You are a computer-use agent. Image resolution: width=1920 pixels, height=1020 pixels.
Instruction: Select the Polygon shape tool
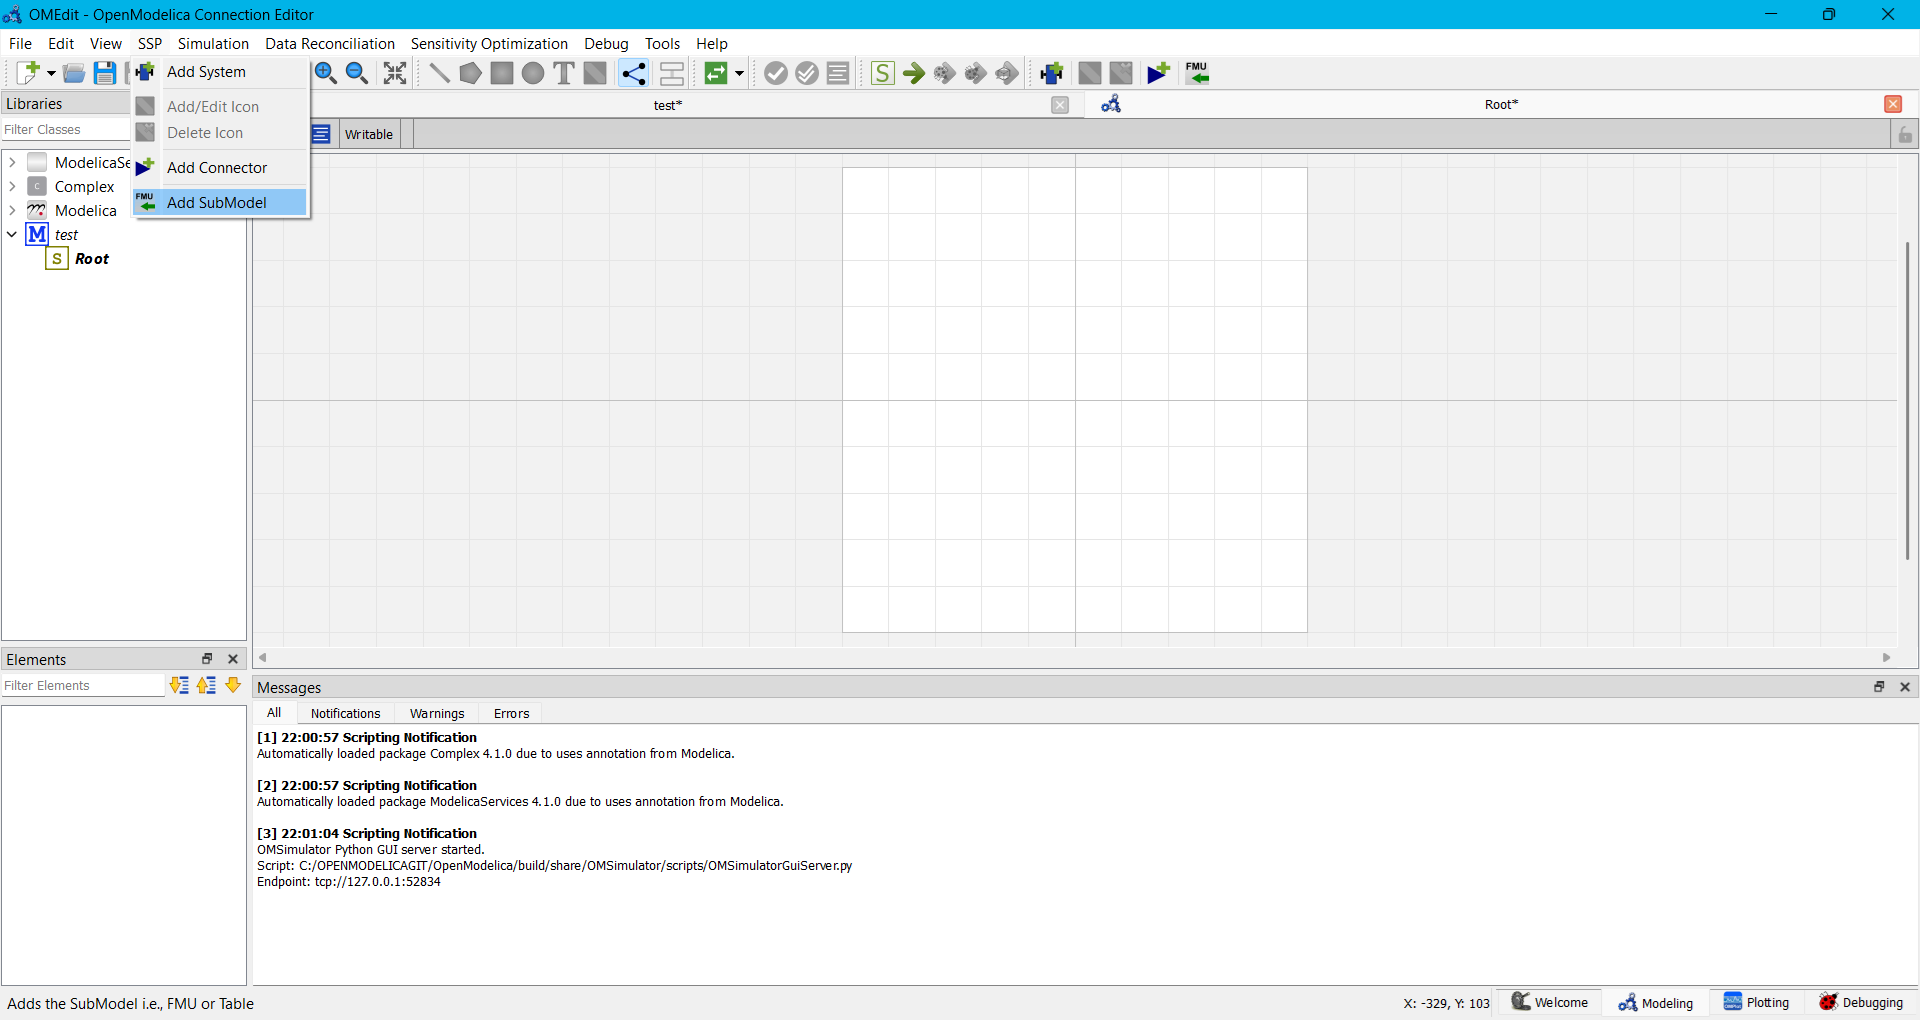click(470, 73)
